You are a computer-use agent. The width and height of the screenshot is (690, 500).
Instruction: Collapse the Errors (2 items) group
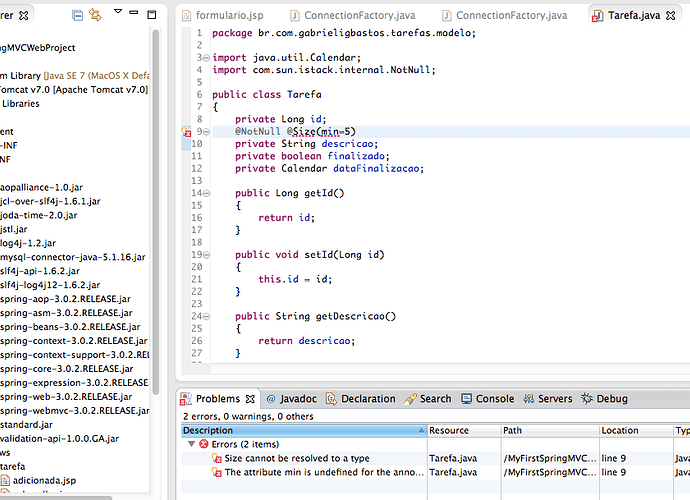[x=190, y=444]
